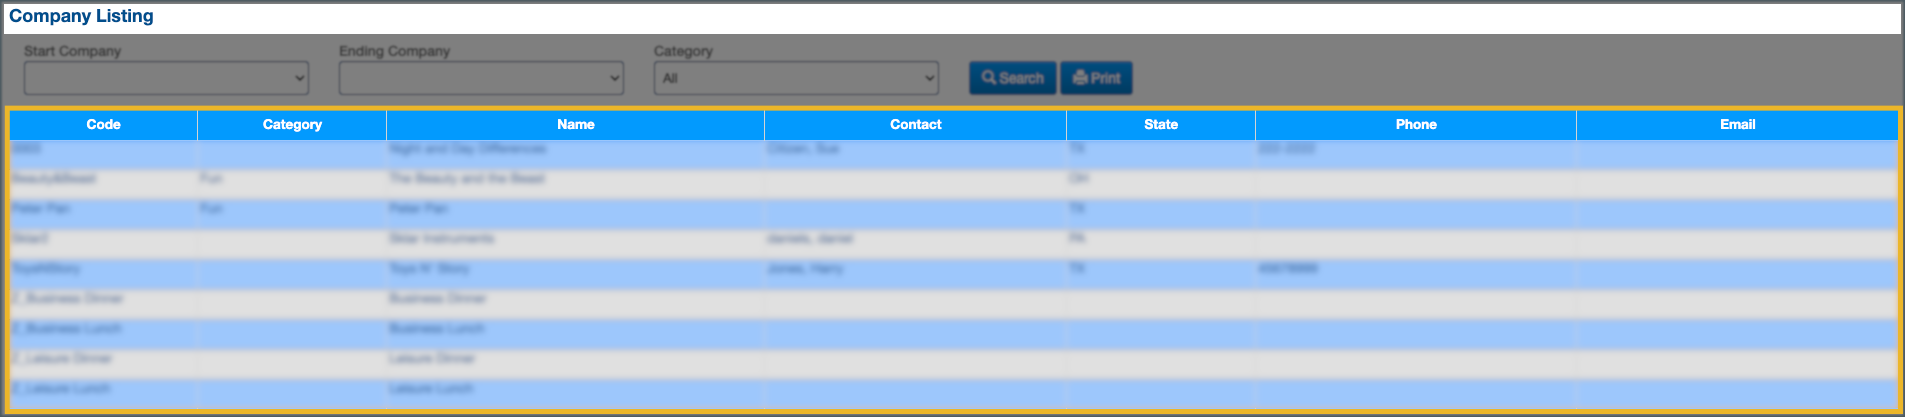Click the Email column header
The width and height of the screenshot is (1905, 417).
click(1737, 125)
